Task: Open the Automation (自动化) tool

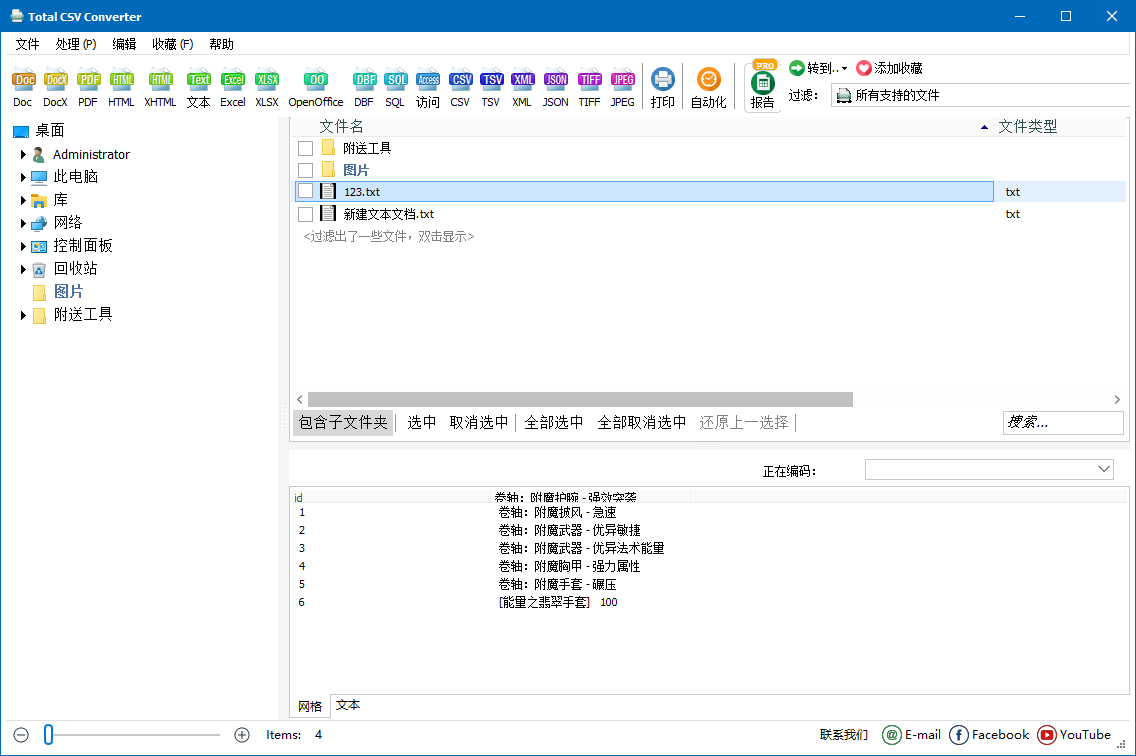Action: click(x=709, y=88)
